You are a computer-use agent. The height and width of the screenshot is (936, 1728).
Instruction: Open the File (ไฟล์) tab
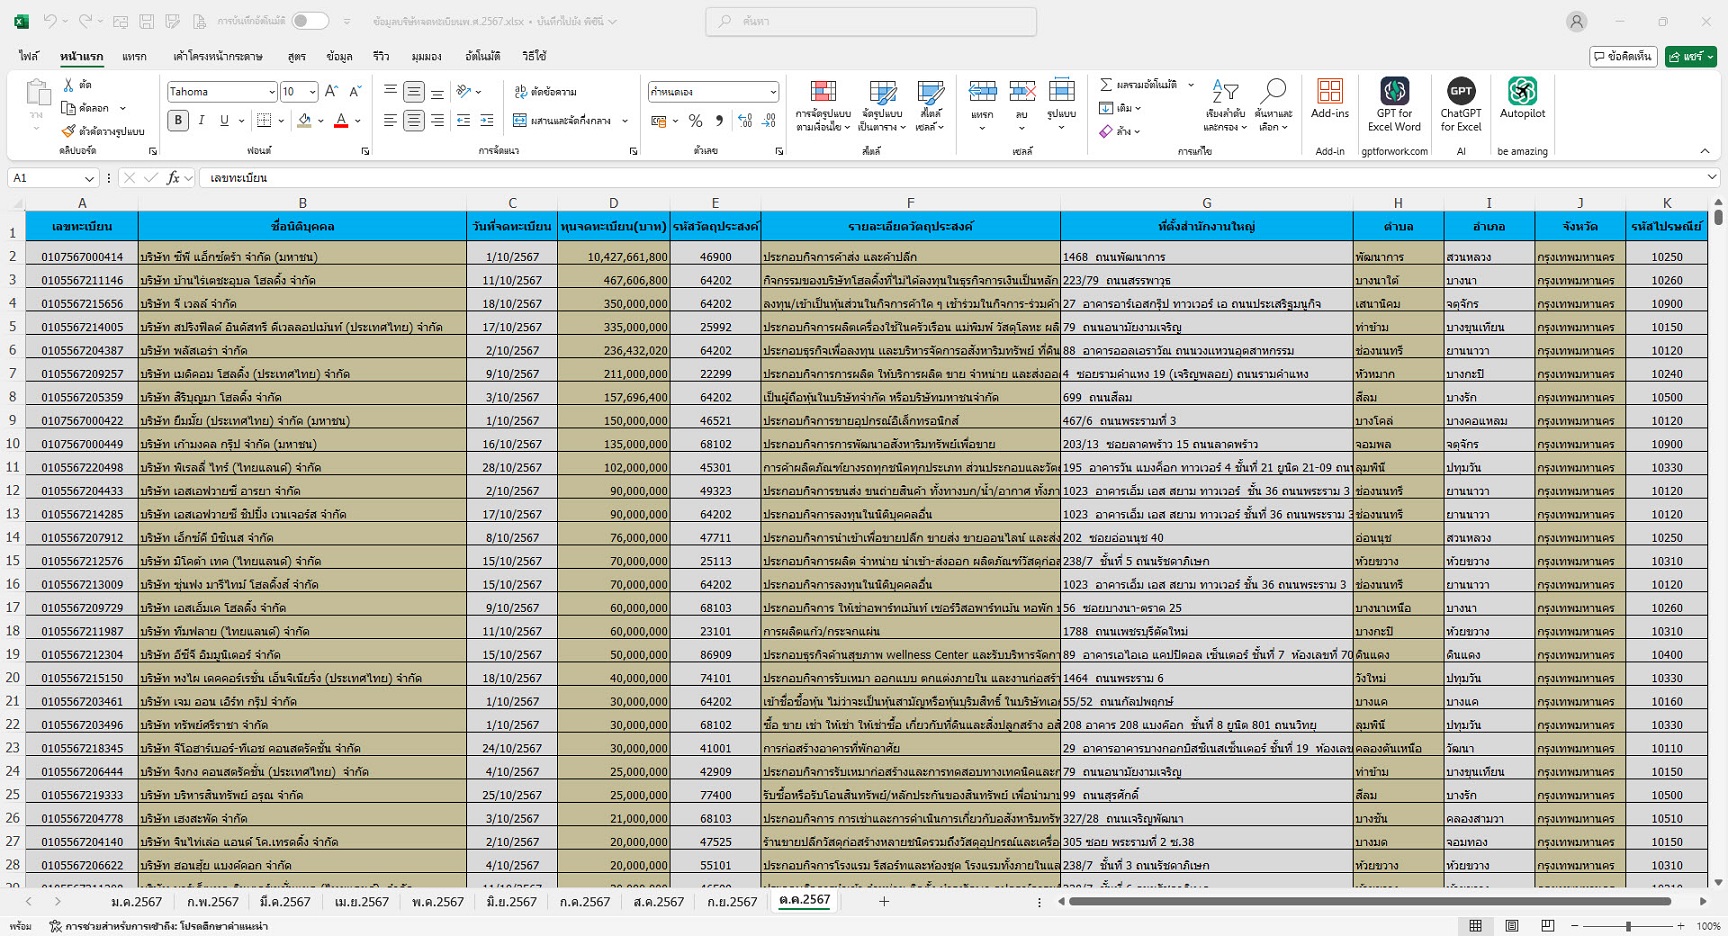(28, 57)
